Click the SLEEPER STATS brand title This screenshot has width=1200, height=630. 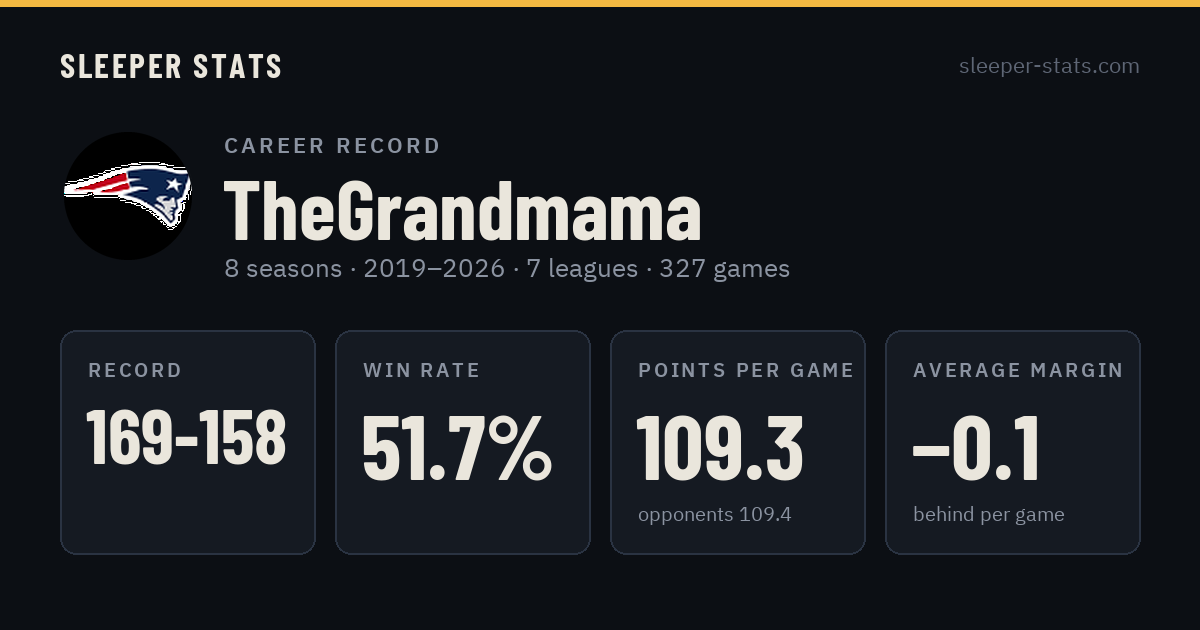pyautogui.click(x=171, y=67)
